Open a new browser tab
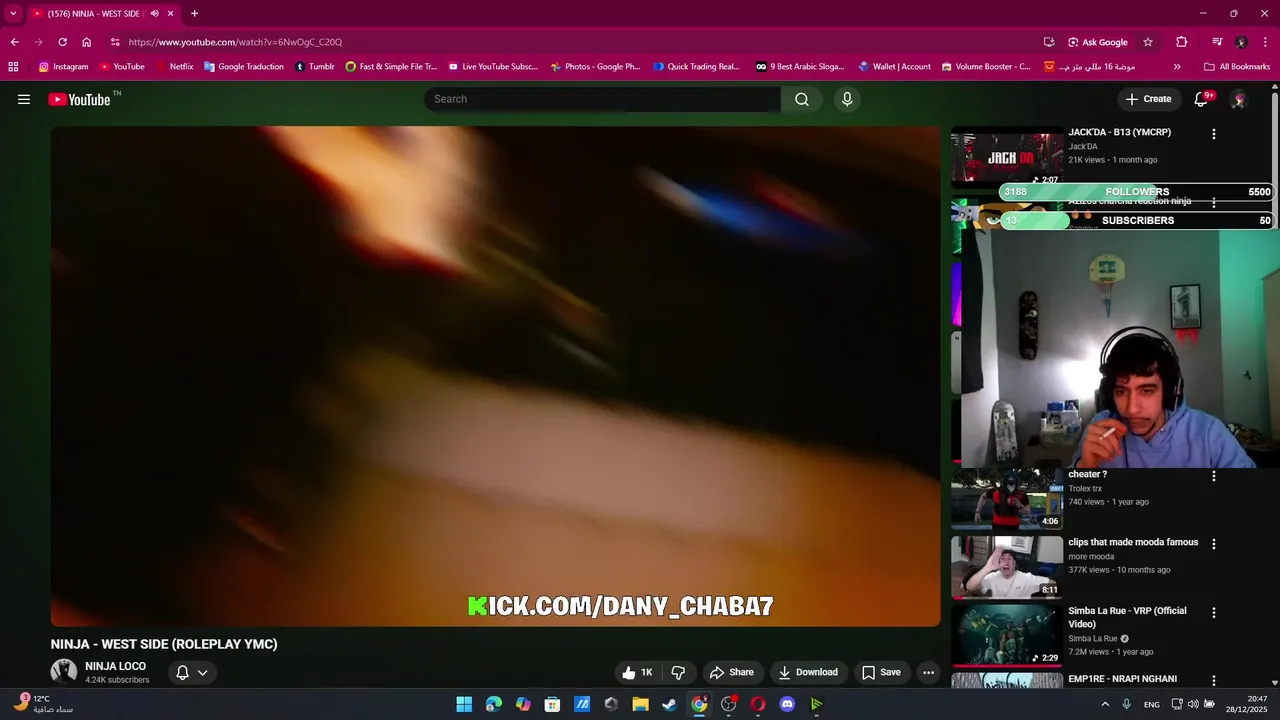 pyautogui.click(x=194, y=14)
